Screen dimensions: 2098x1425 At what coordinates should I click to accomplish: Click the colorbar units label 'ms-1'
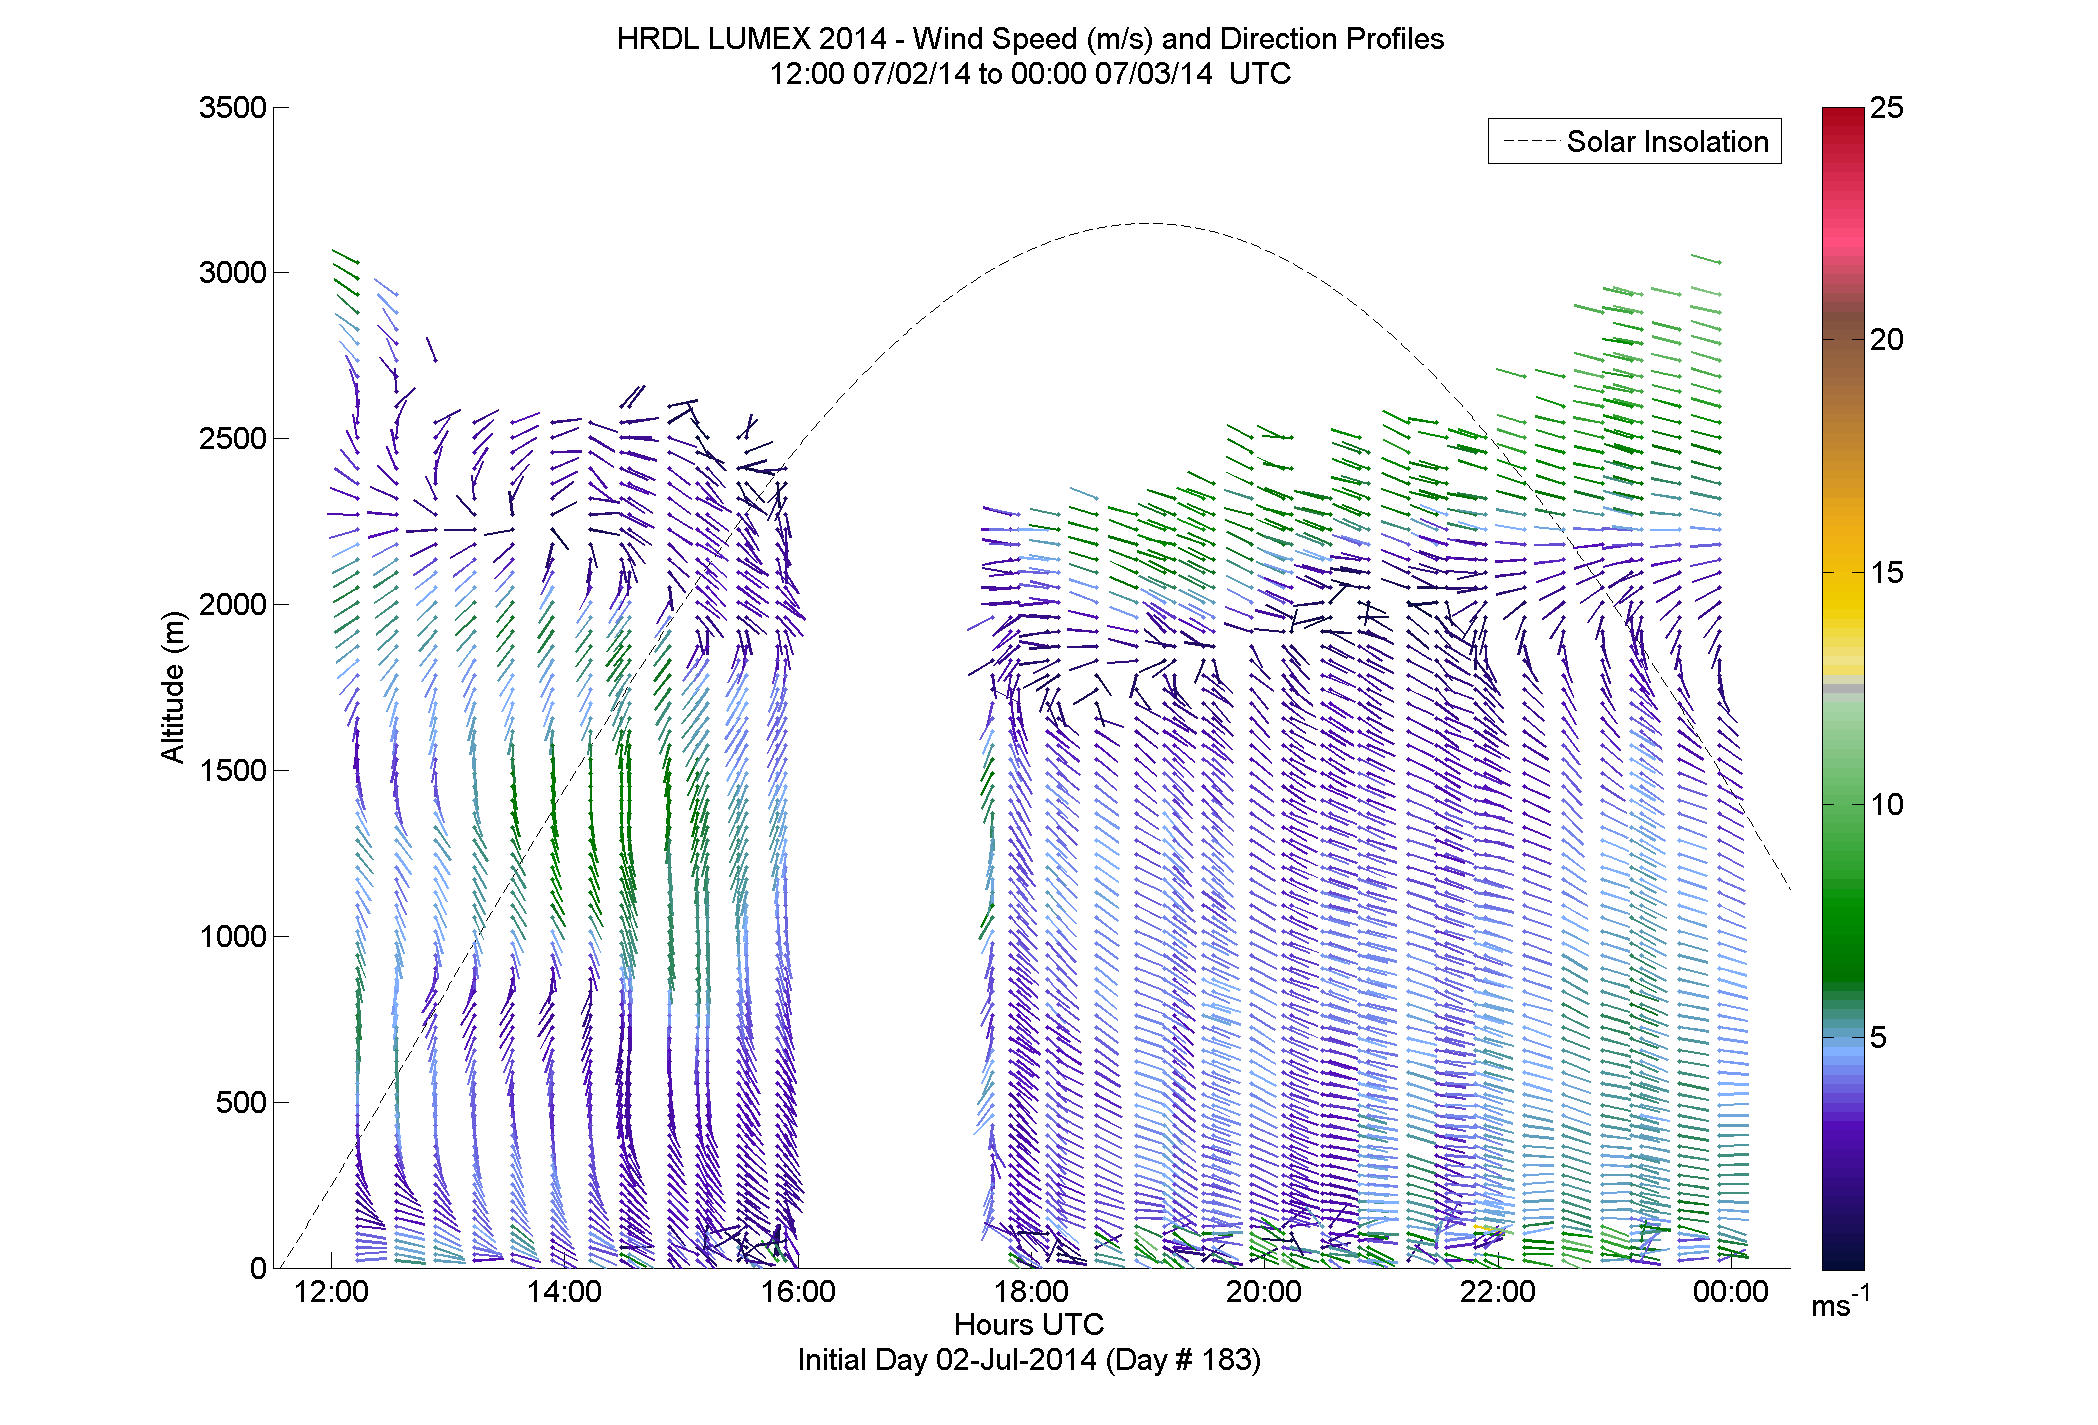[x=1840, y=1303]
